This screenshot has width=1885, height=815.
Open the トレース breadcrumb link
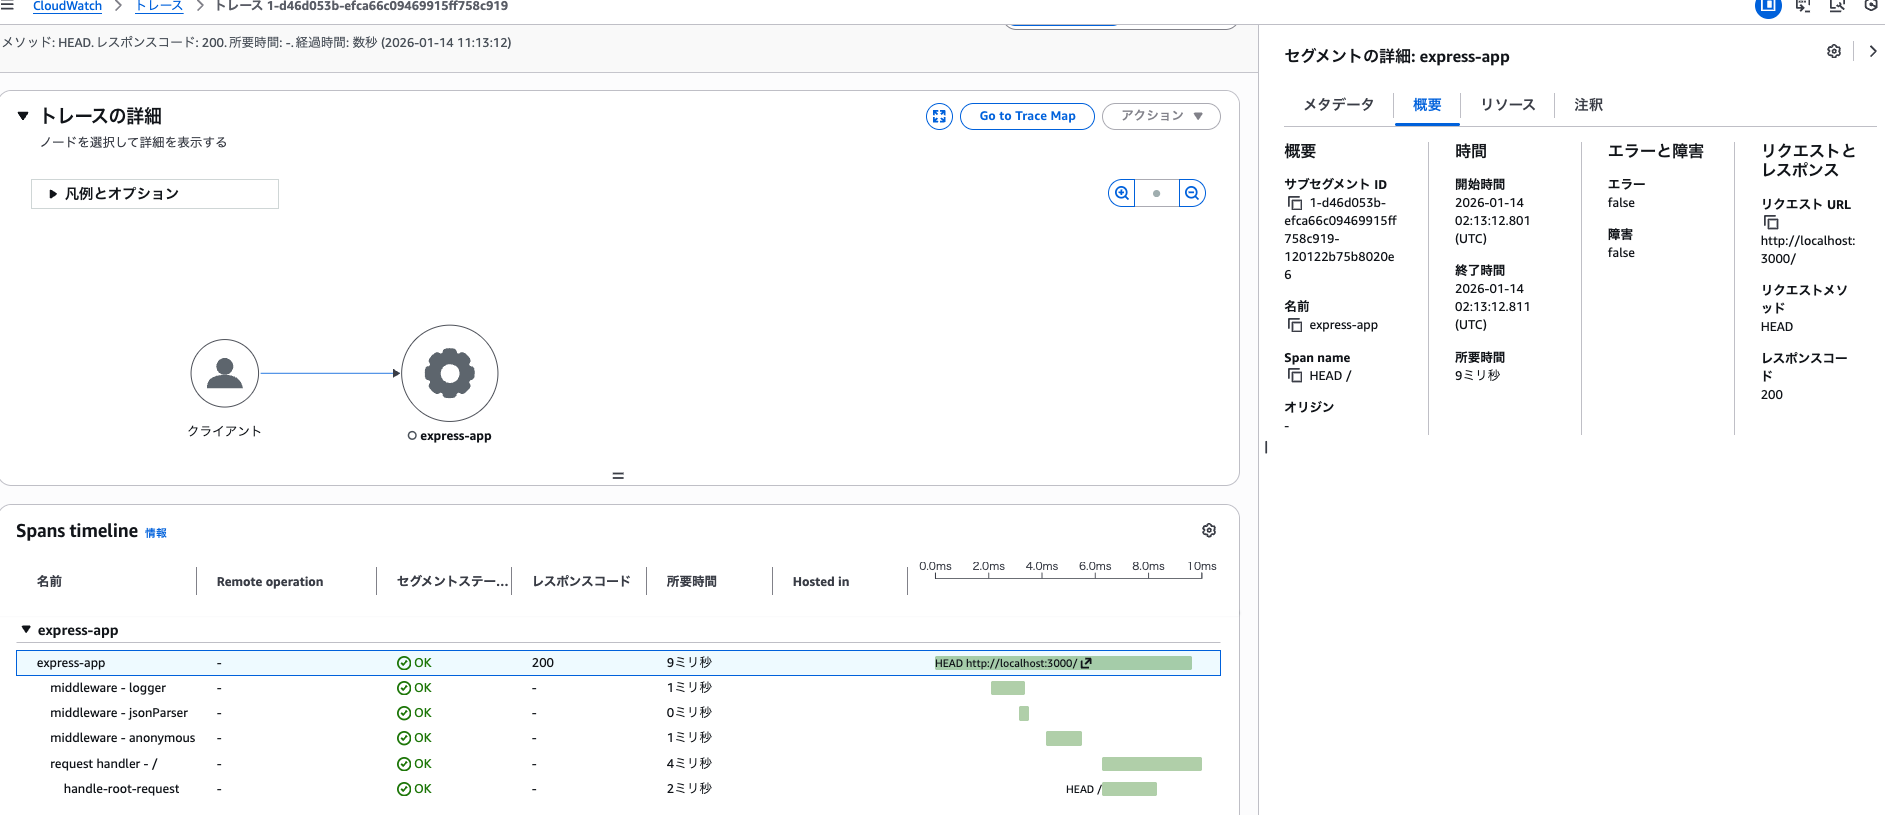159,6
